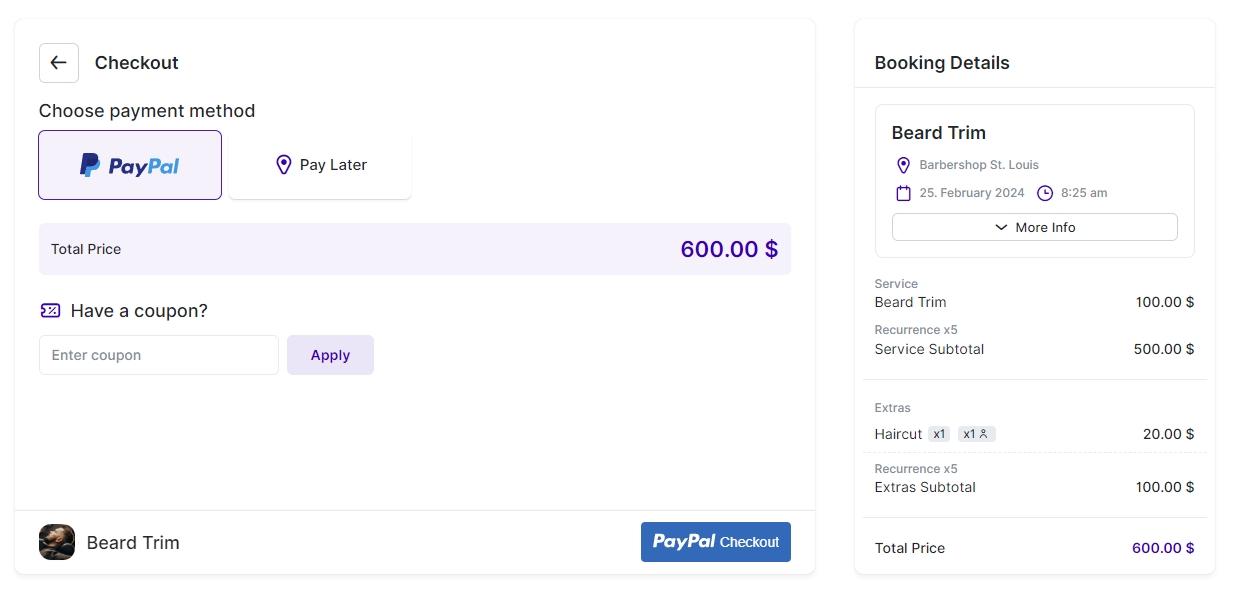The width and height of the screenshot is (1233, 594).
Task: Click the Booking Details heading
Action: pos(941,63)
